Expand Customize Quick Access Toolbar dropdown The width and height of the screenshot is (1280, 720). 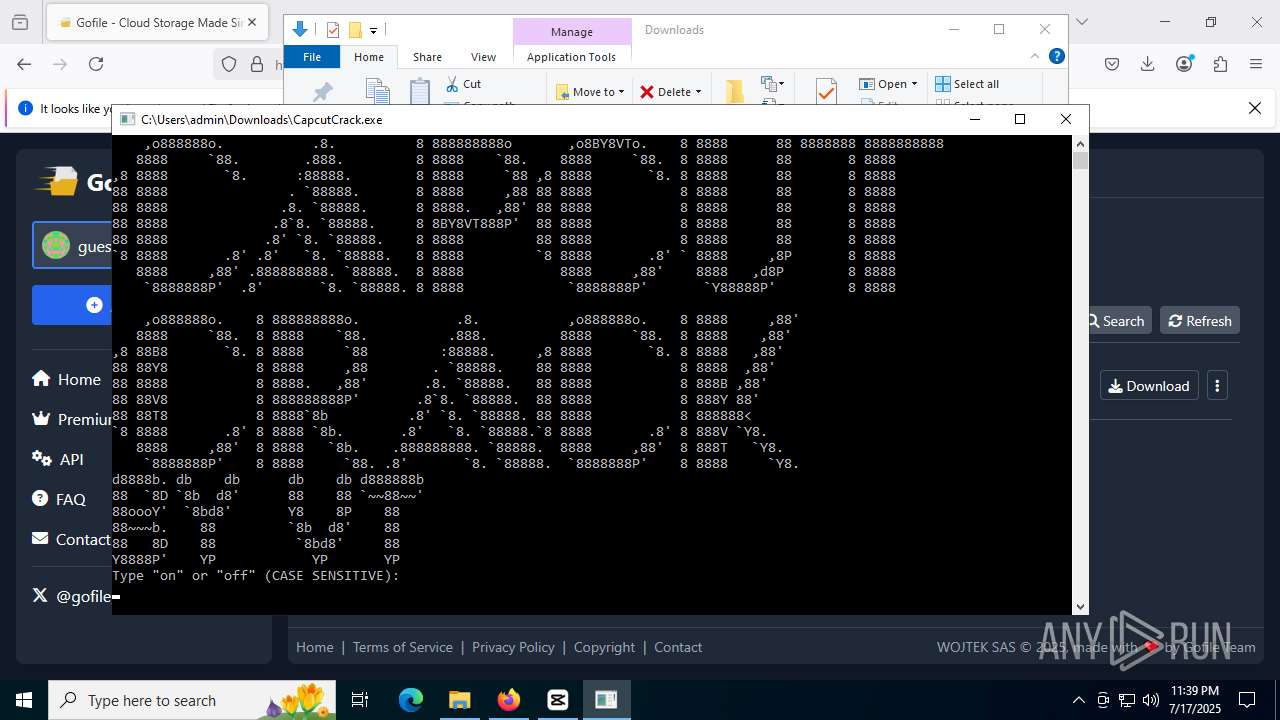click(373, 31)
